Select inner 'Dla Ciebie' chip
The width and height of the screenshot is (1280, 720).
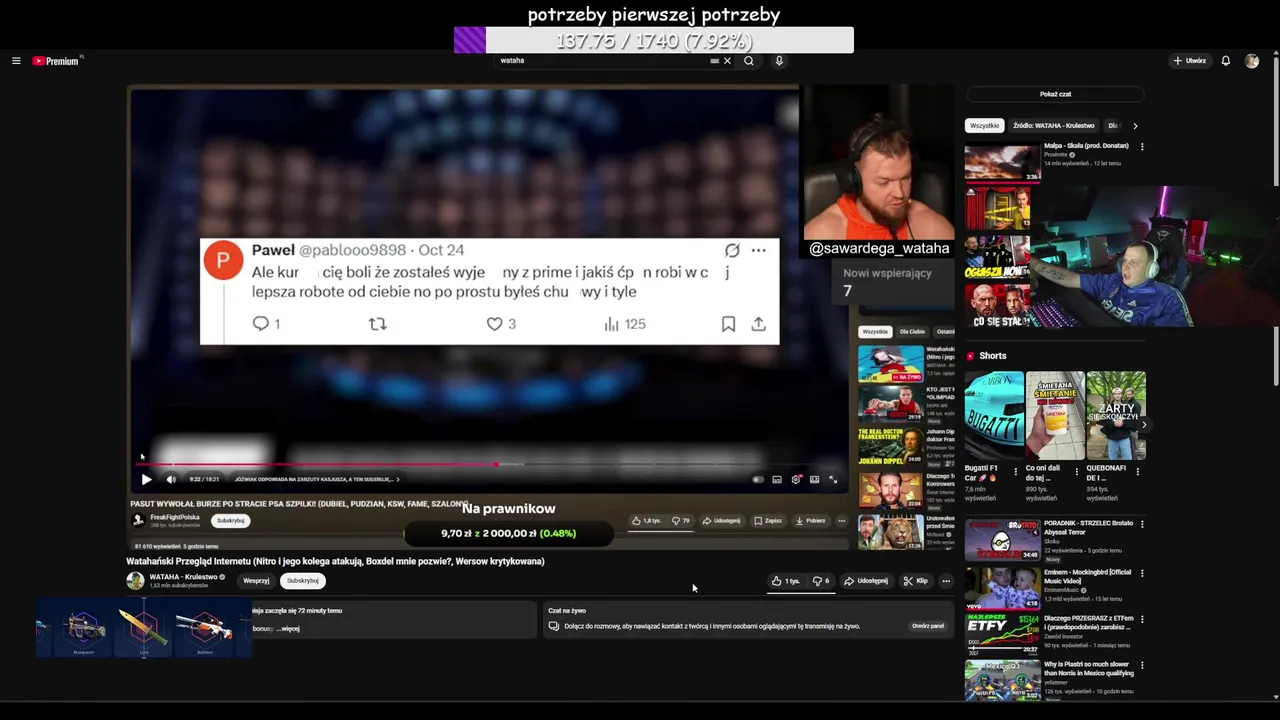912,332
